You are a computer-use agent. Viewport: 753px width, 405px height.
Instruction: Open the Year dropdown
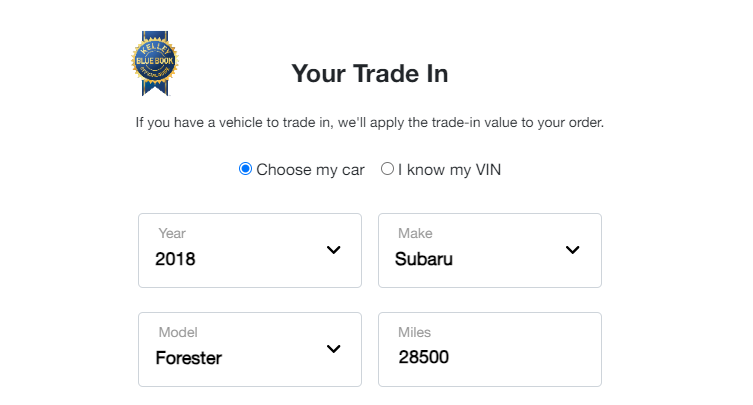click(x=250, y=250)
